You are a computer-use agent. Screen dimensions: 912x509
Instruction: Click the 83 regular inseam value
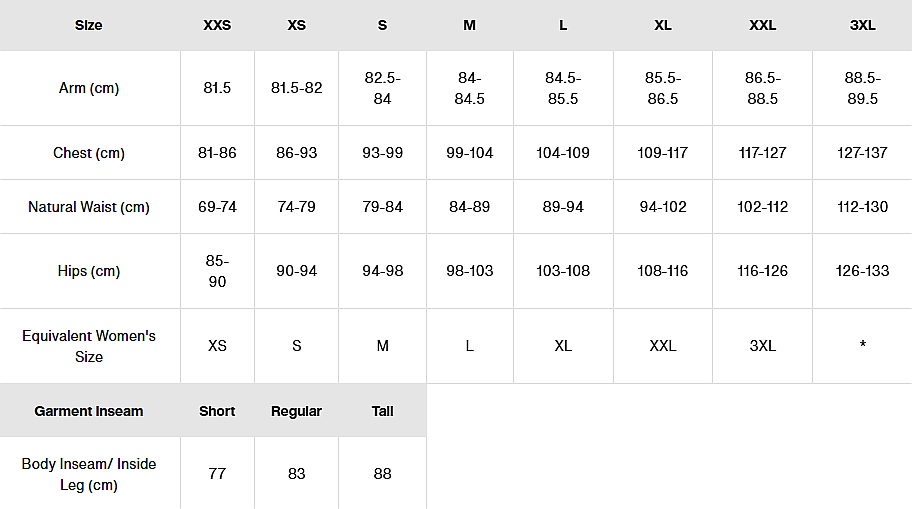click(296, 474)
